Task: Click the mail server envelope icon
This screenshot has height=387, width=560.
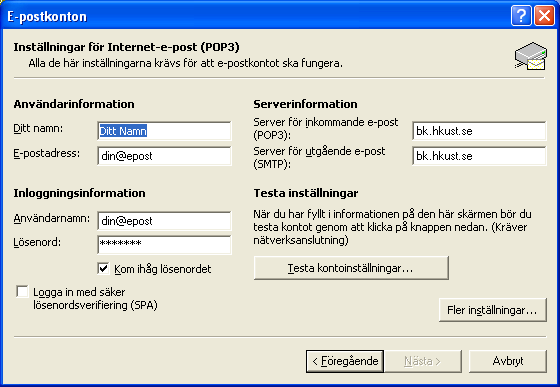Action: [531, 56]
